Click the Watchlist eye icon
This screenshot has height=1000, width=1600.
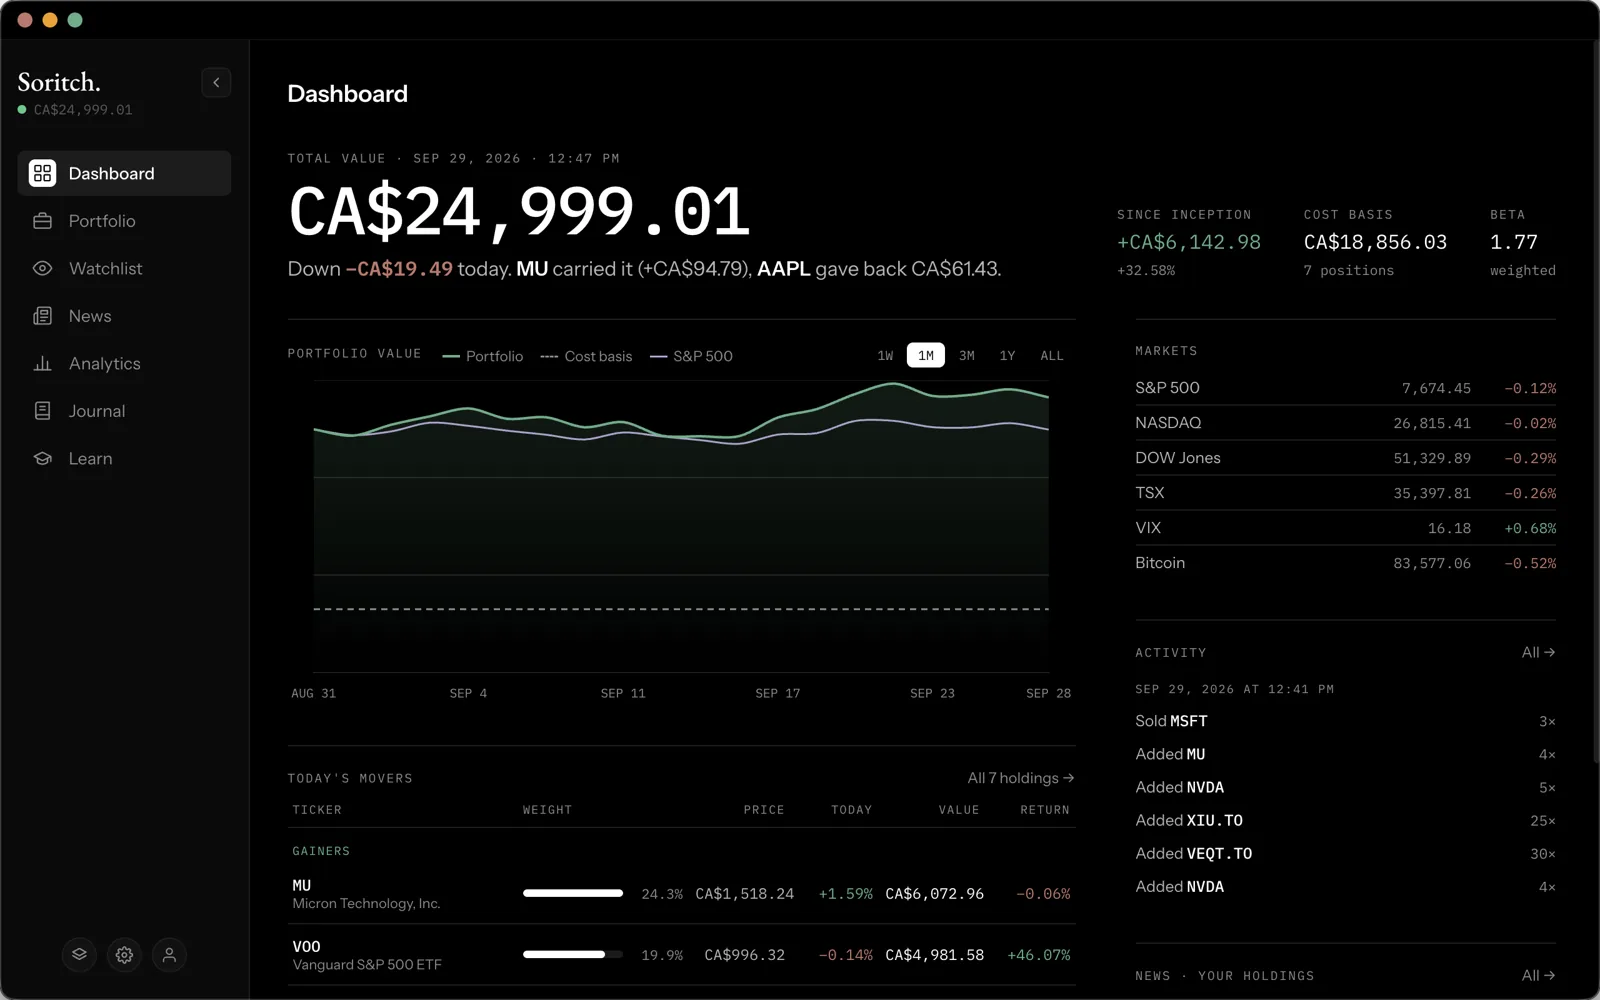click(42, 268)
